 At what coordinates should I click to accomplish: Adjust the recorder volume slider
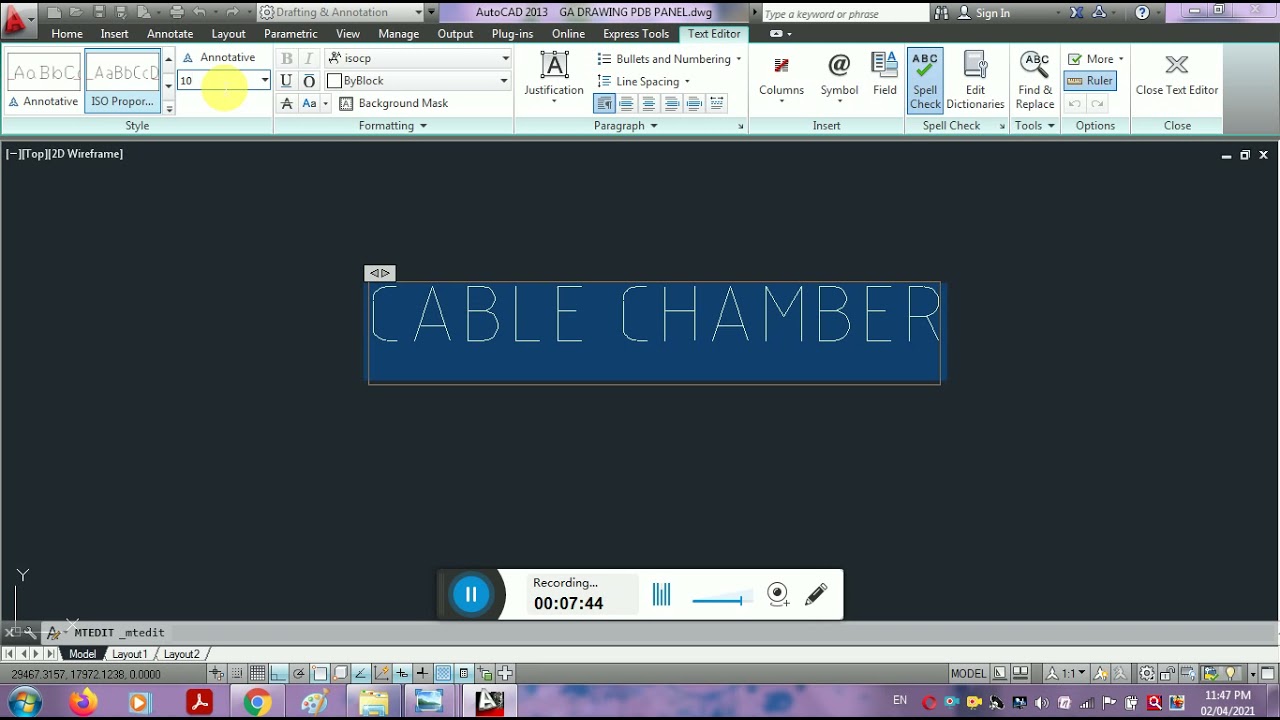pyautogui.click(x=720, y=600)
